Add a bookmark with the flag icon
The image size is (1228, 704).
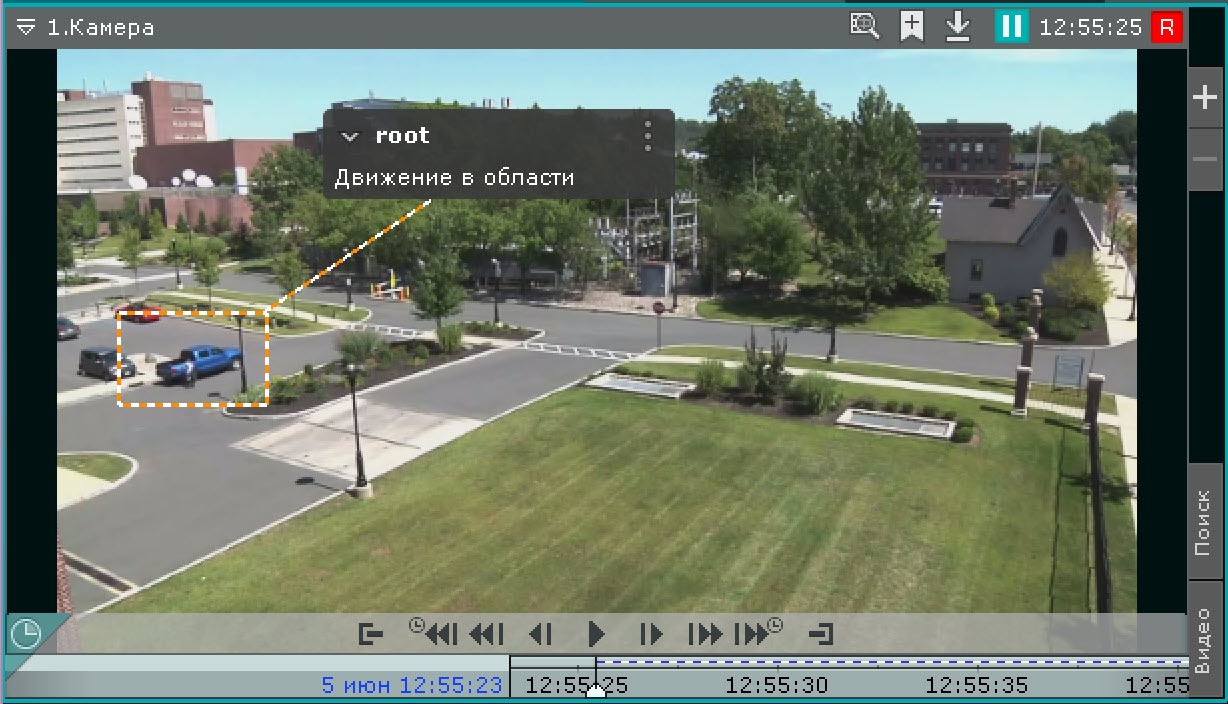click(x=911, y=26)
